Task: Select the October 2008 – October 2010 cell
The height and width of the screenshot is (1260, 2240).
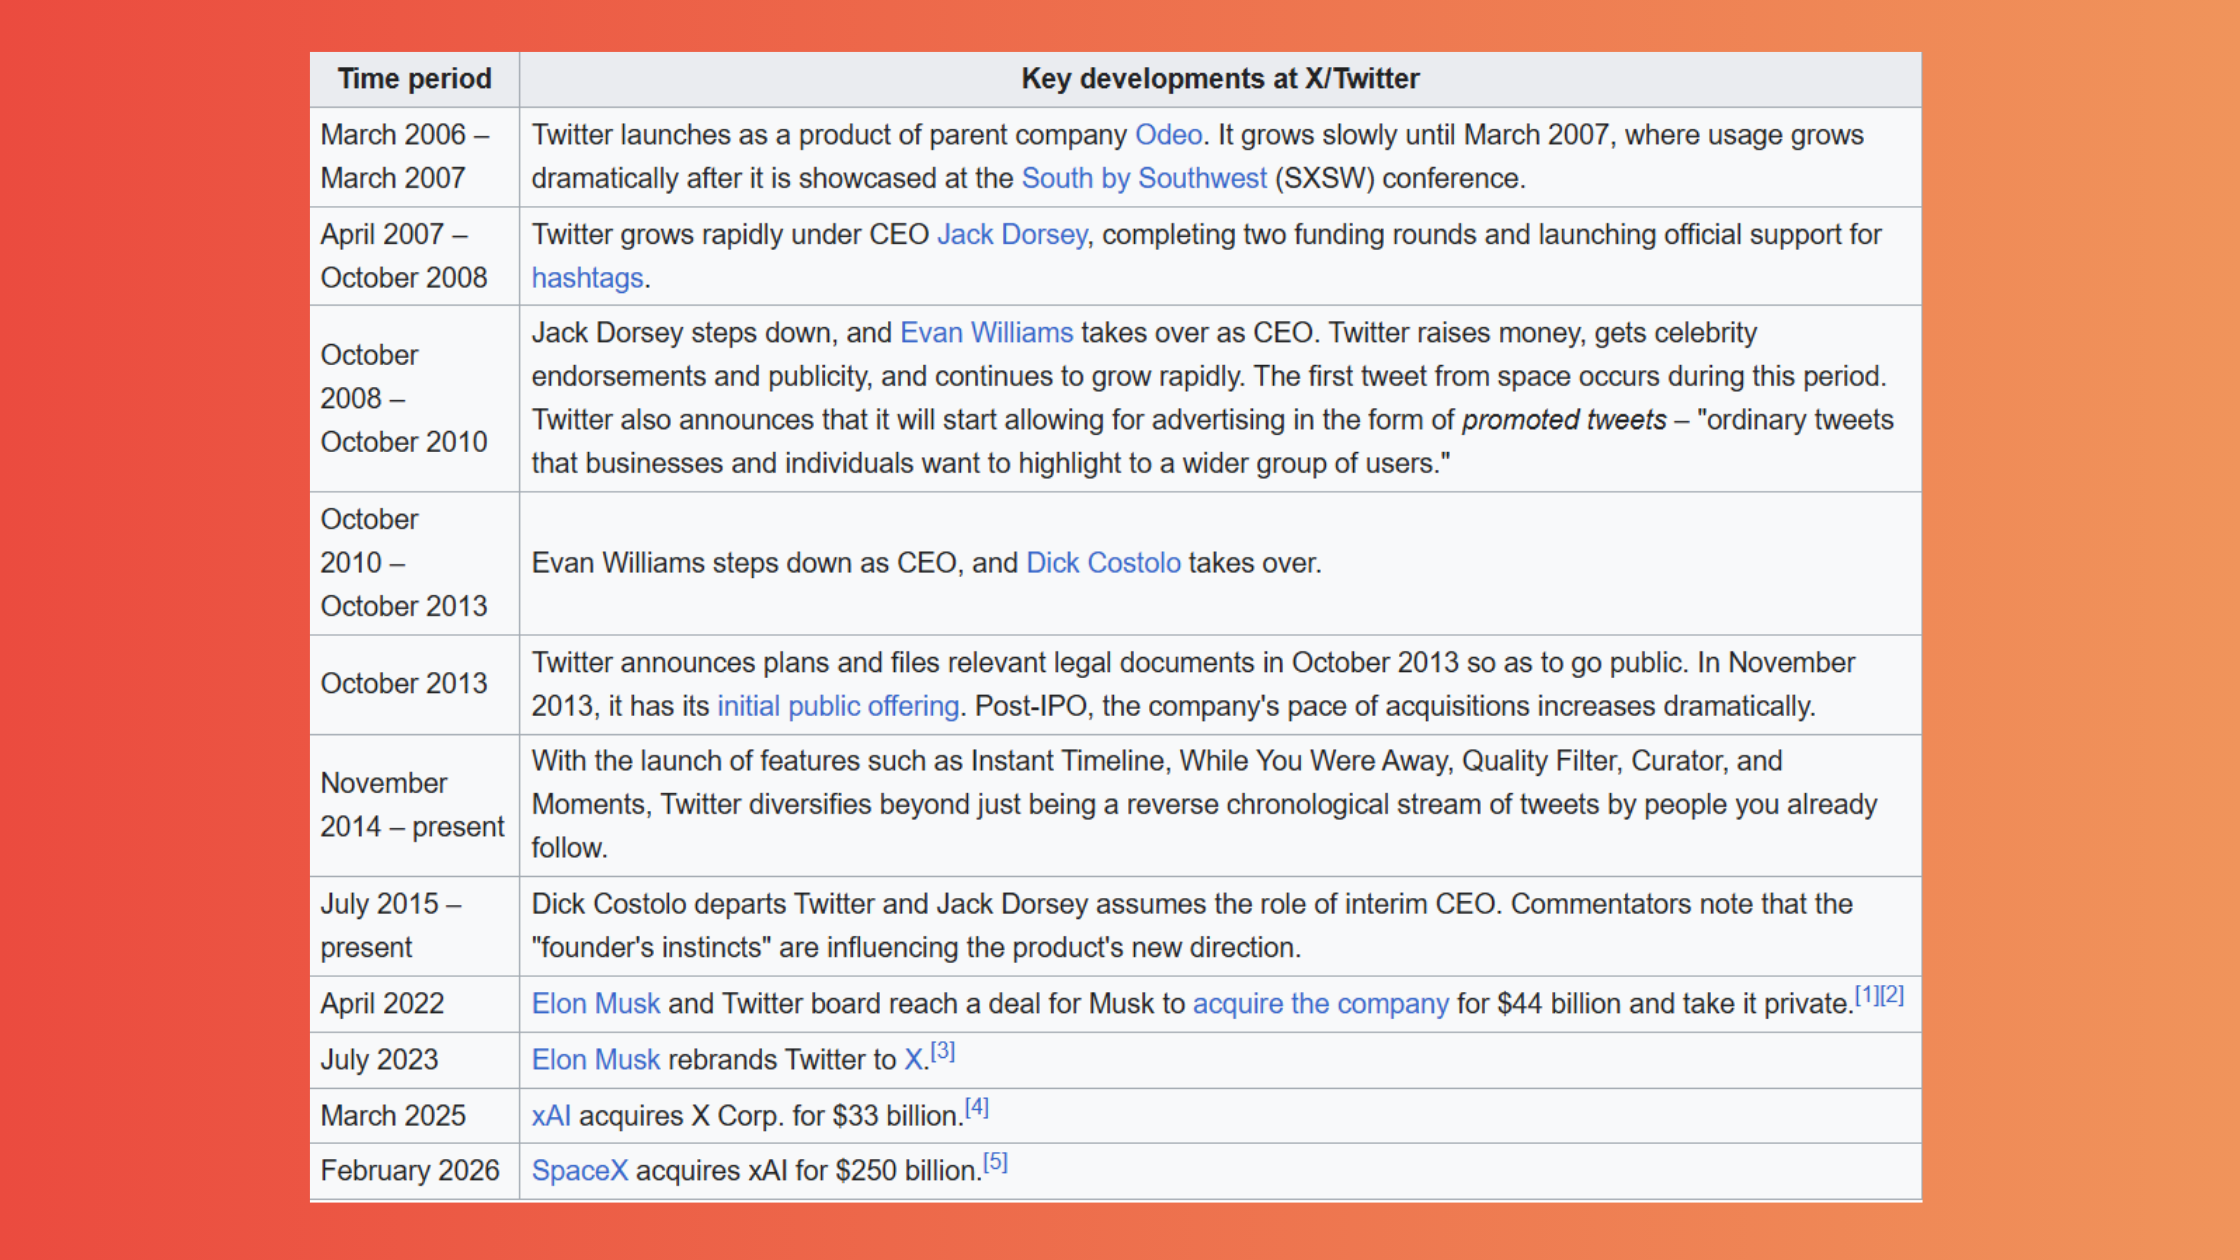Action: [414, 398]
